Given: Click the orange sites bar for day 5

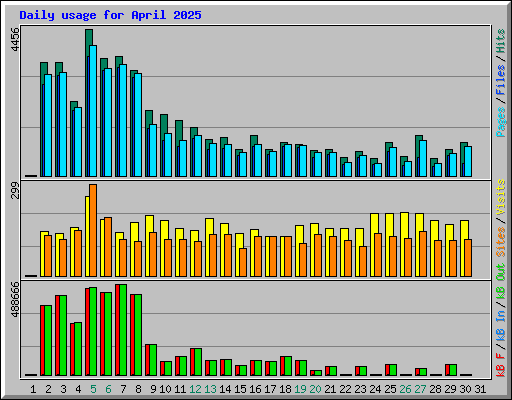Looking at the screenshot, I should 93,230.
